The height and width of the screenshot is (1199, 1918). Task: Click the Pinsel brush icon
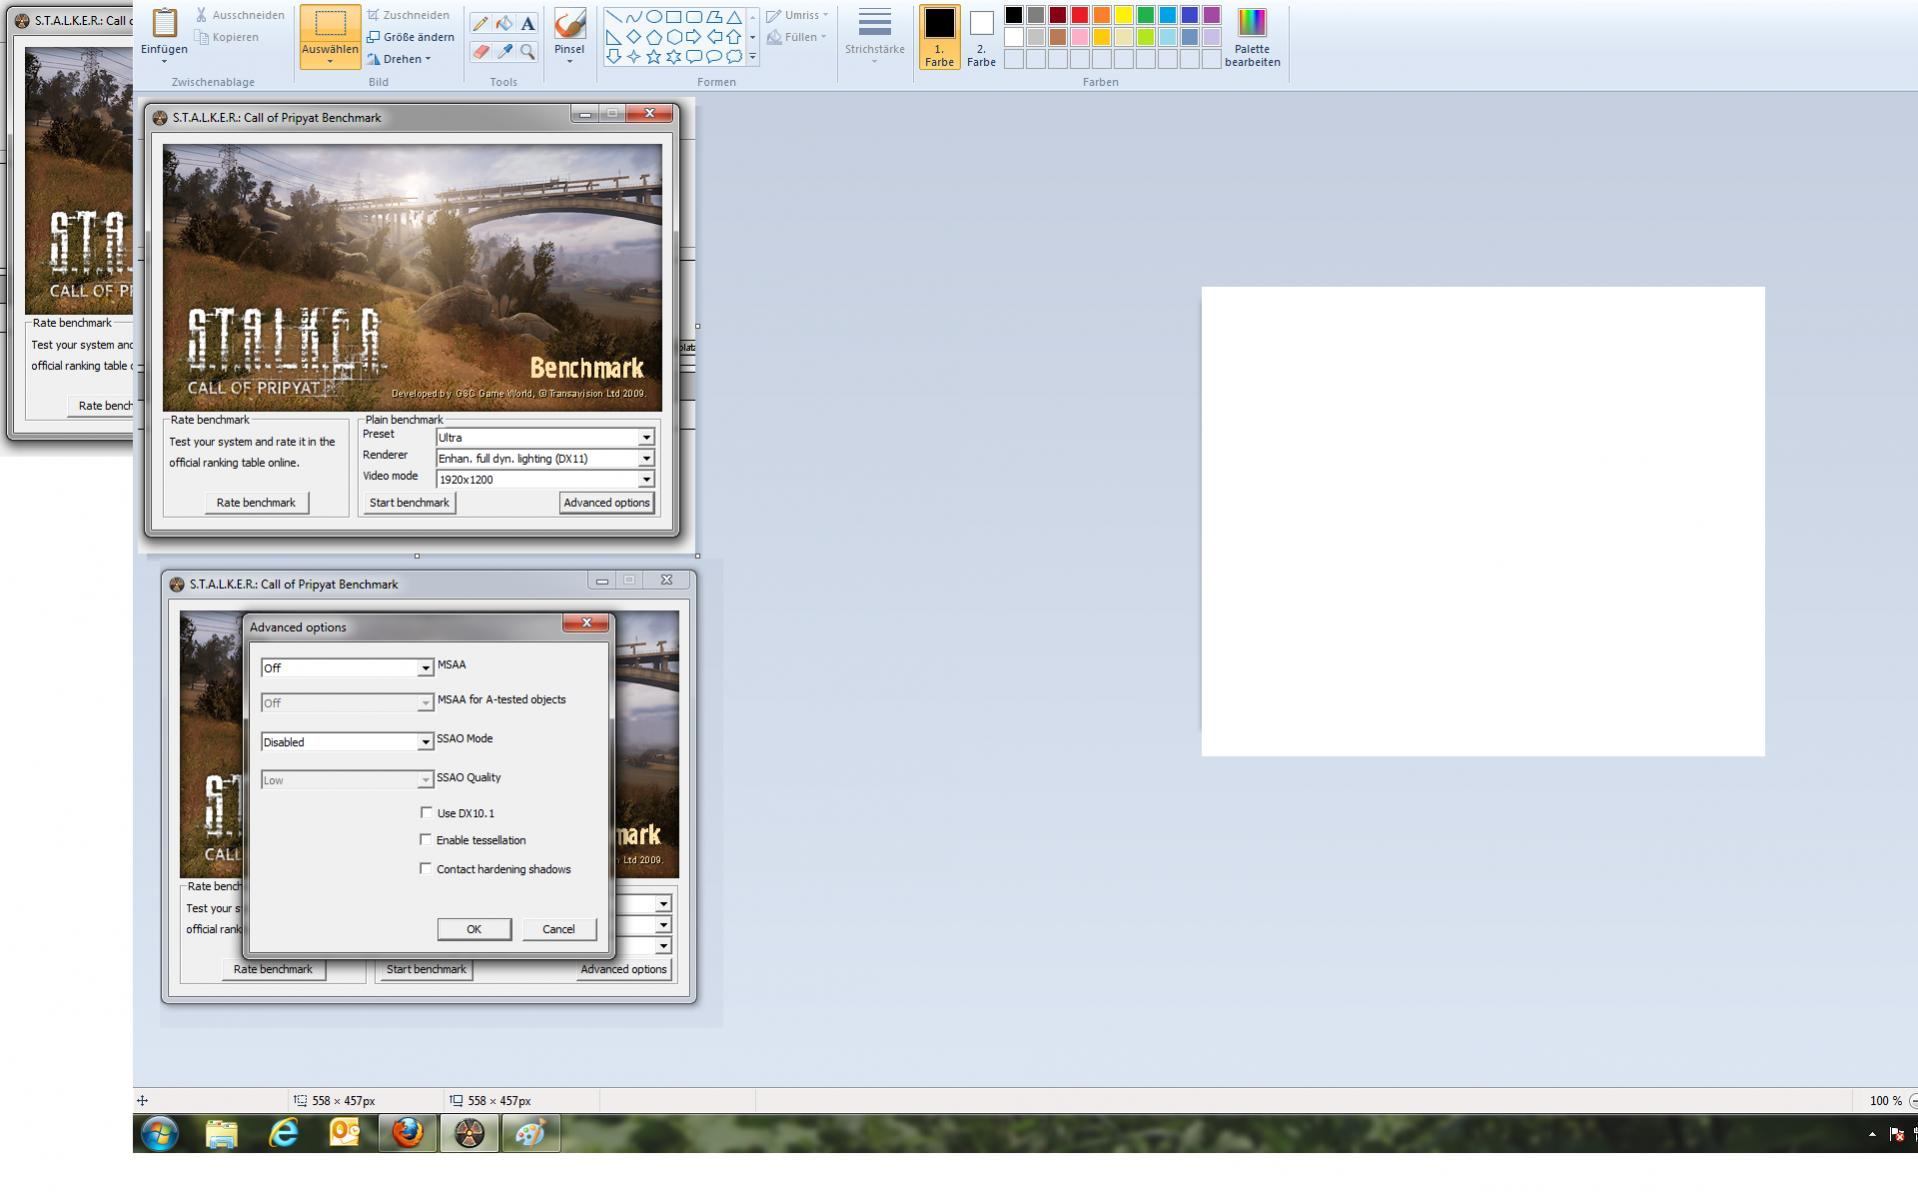(x=569, y=23)
